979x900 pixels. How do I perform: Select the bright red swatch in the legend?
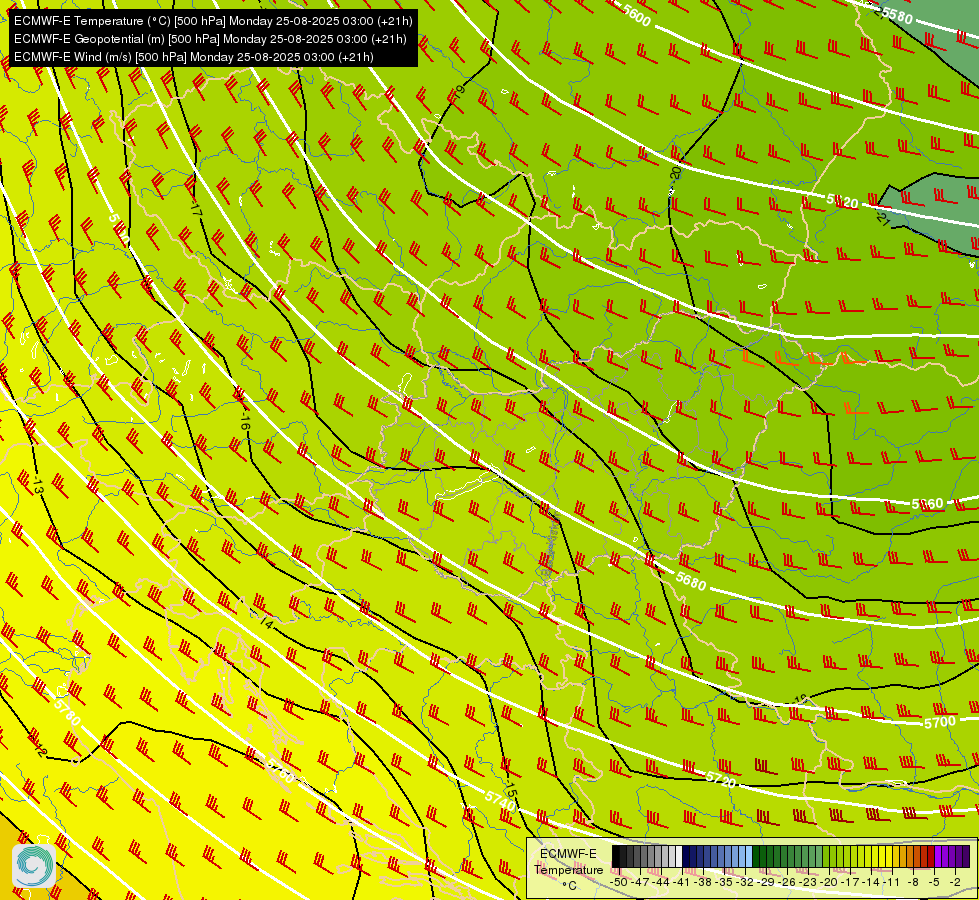point(931,856)
